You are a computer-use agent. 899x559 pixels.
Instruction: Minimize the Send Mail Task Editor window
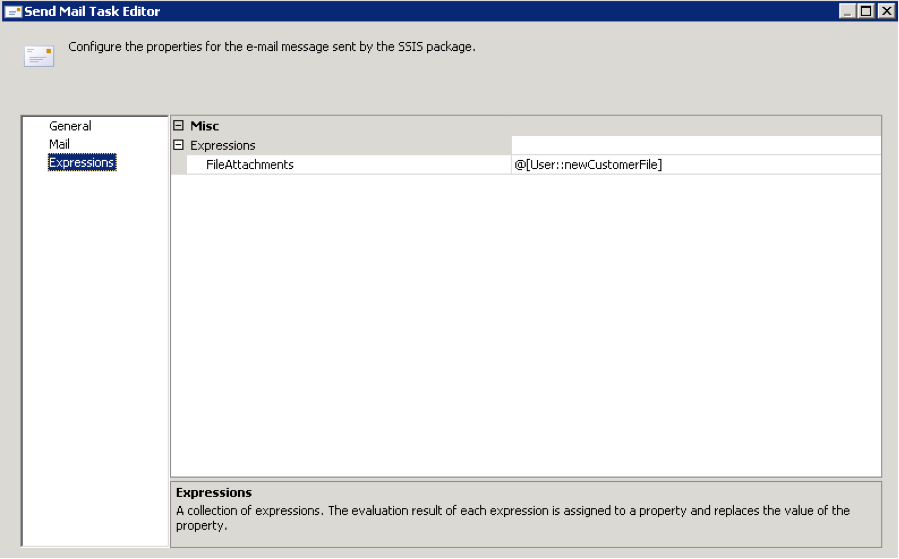click(x=847, y=11)
